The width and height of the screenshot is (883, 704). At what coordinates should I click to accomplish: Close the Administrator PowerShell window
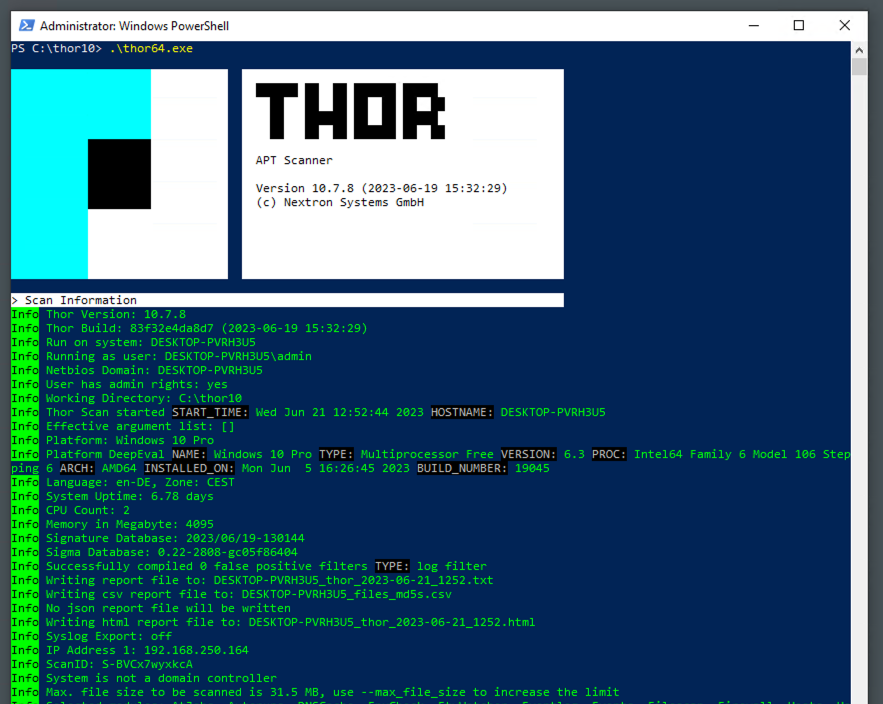click(846, 25)
